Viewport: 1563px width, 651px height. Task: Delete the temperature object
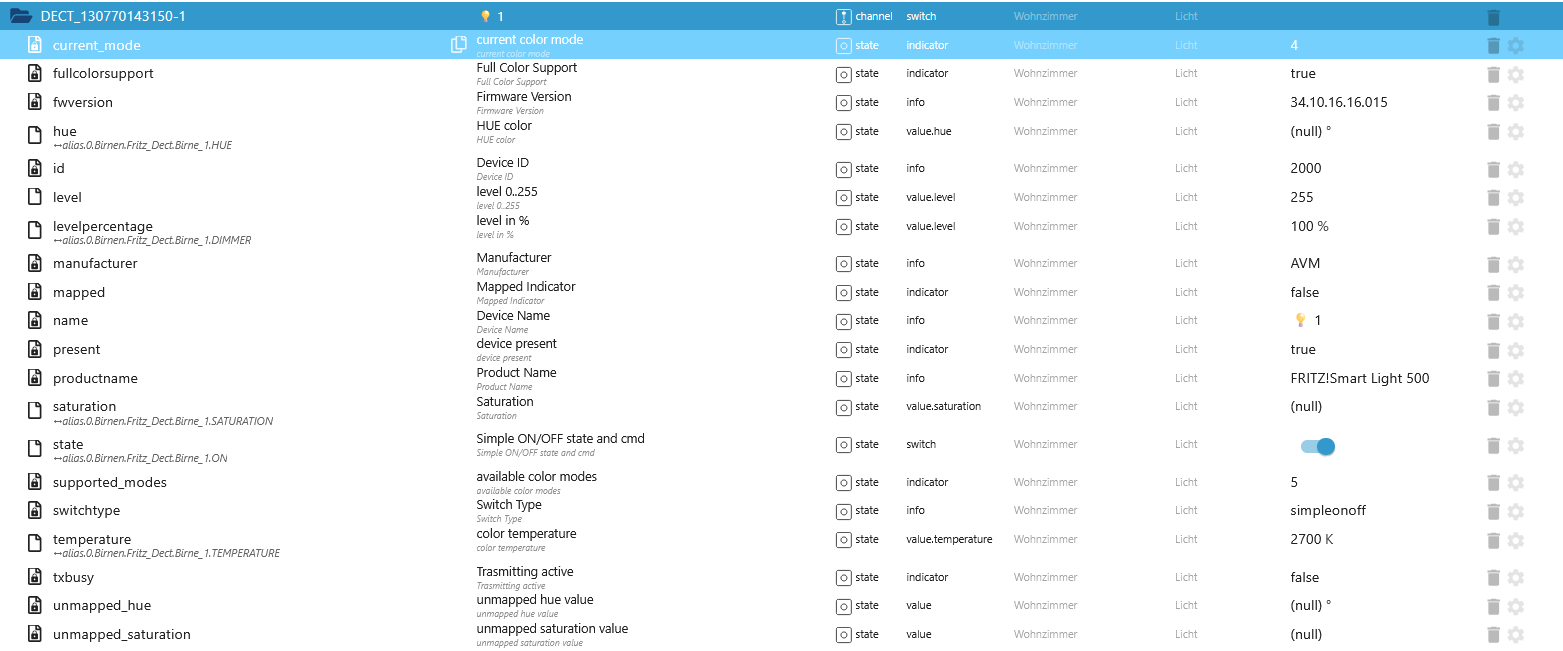[x=1493, y=540]
